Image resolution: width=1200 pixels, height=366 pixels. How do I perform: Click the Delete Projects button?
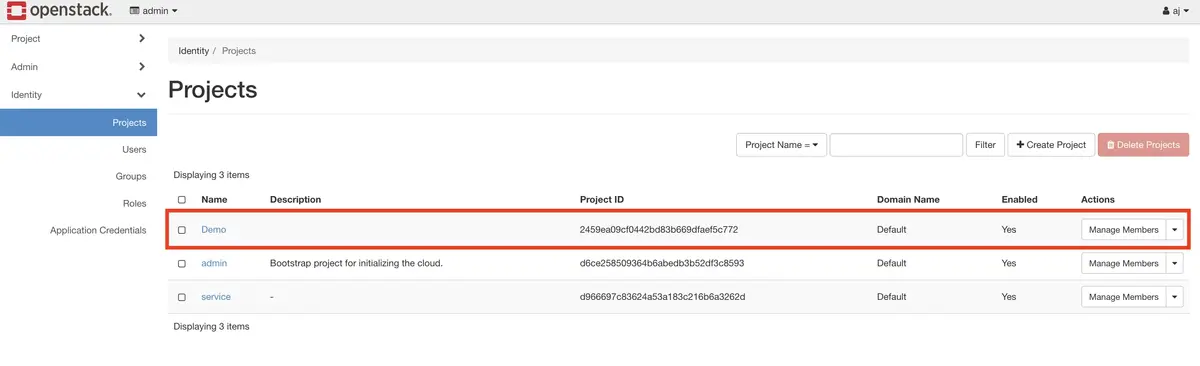pos(1143,145)
